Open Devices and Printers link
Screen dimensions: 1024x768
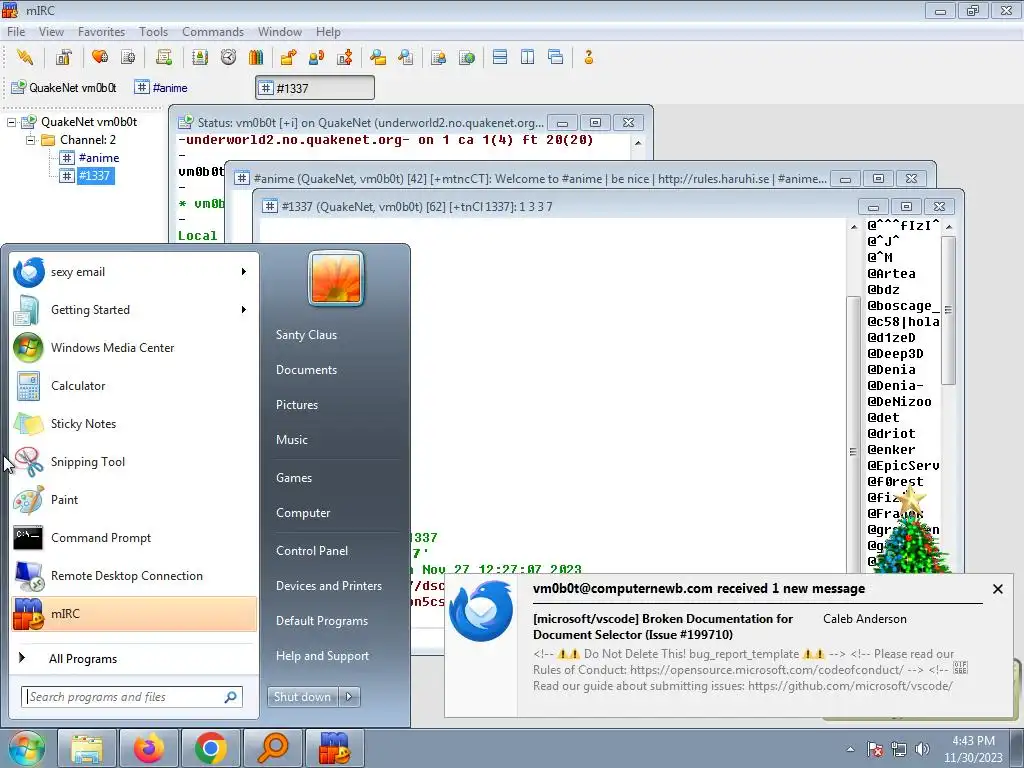[328, 586]
